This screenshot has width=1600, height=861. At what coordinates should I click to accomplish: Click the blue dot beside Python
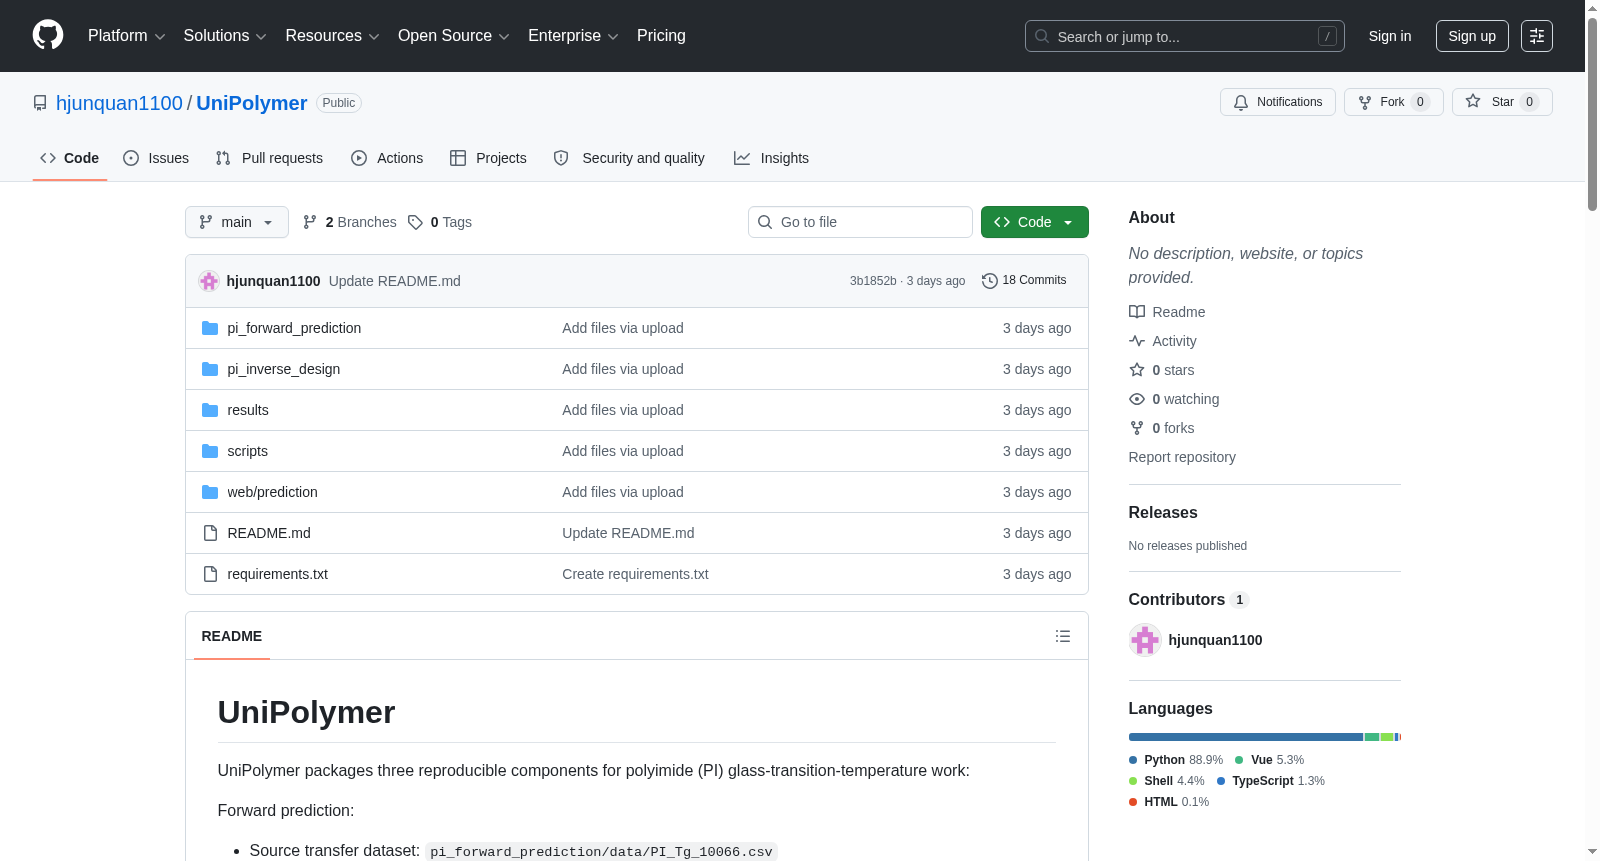[x=1133, y=760]
